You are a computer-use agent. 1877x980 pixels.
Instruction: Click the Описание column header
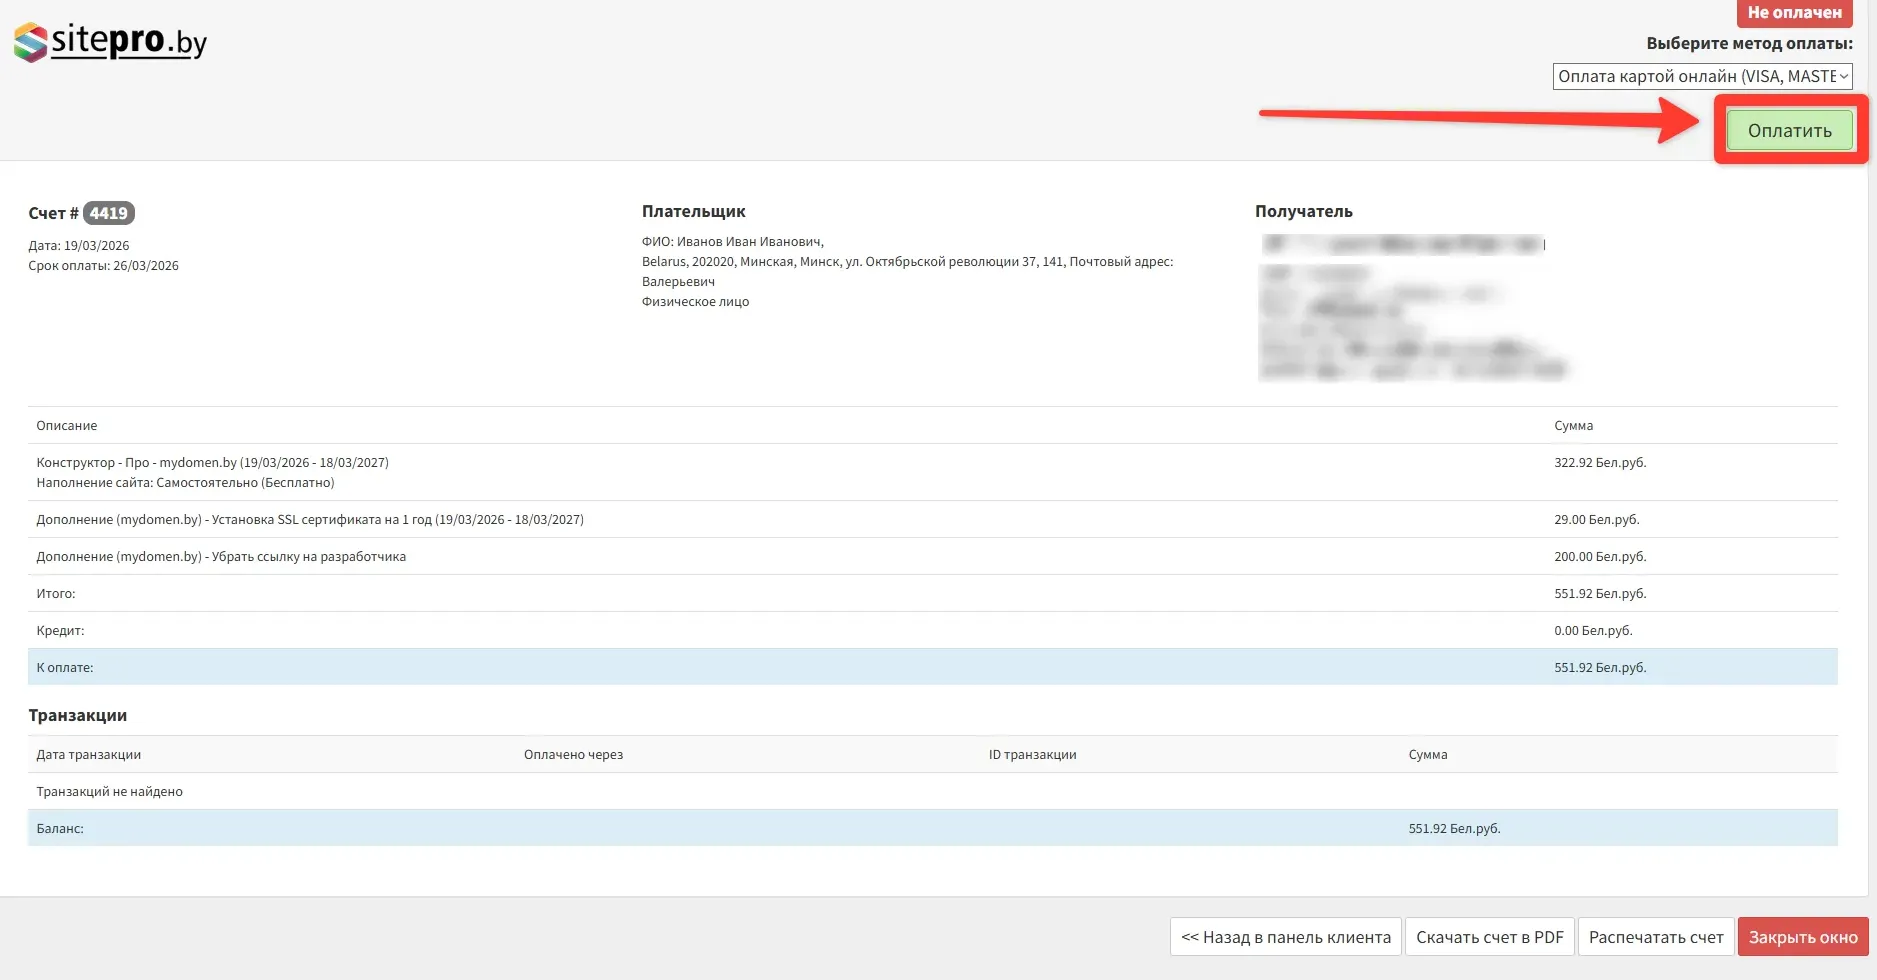67,426
